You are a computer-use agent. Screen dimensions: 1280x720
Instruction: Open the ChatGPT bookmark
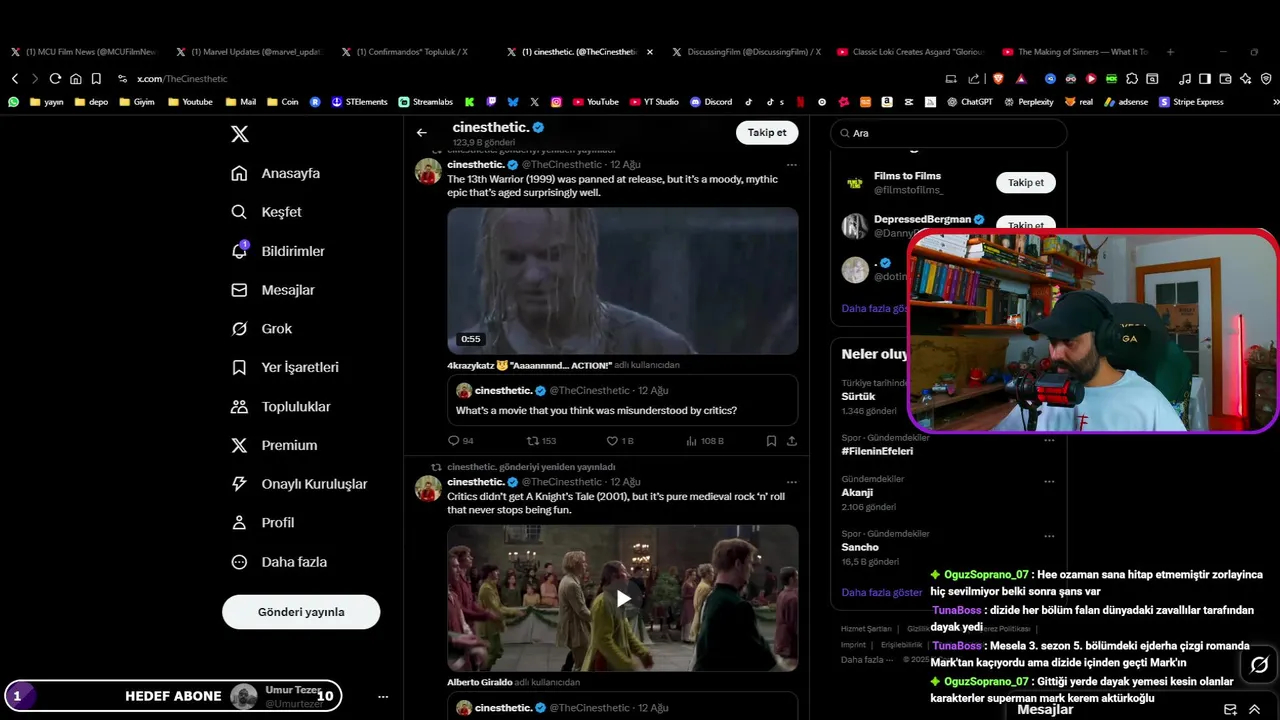point(969,102)
